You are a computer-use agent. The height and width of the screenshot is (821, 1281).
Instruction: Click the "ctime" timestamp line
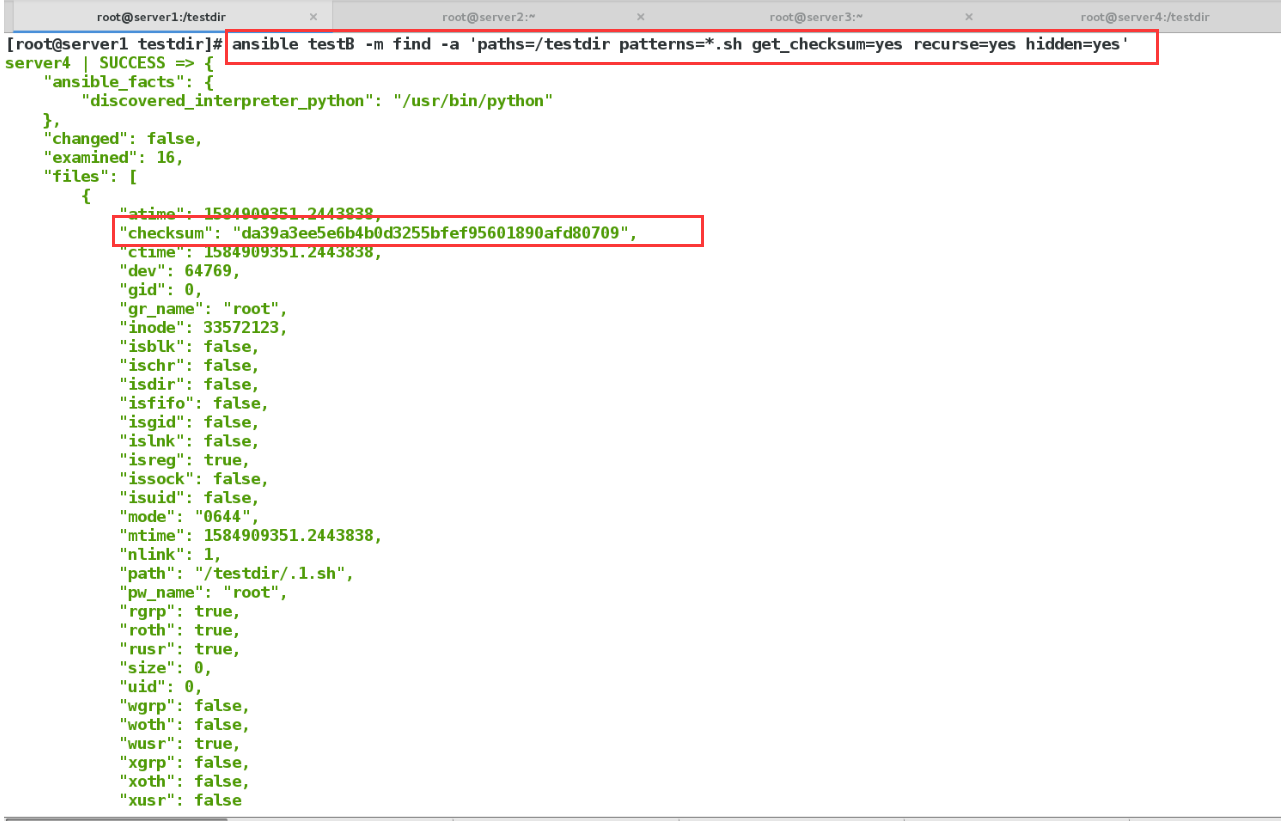click(x=250, y=252)
